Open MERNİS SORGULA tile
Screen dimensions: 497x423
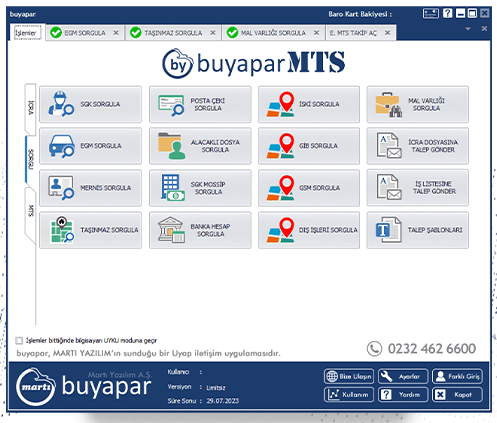tap(90, 188)
